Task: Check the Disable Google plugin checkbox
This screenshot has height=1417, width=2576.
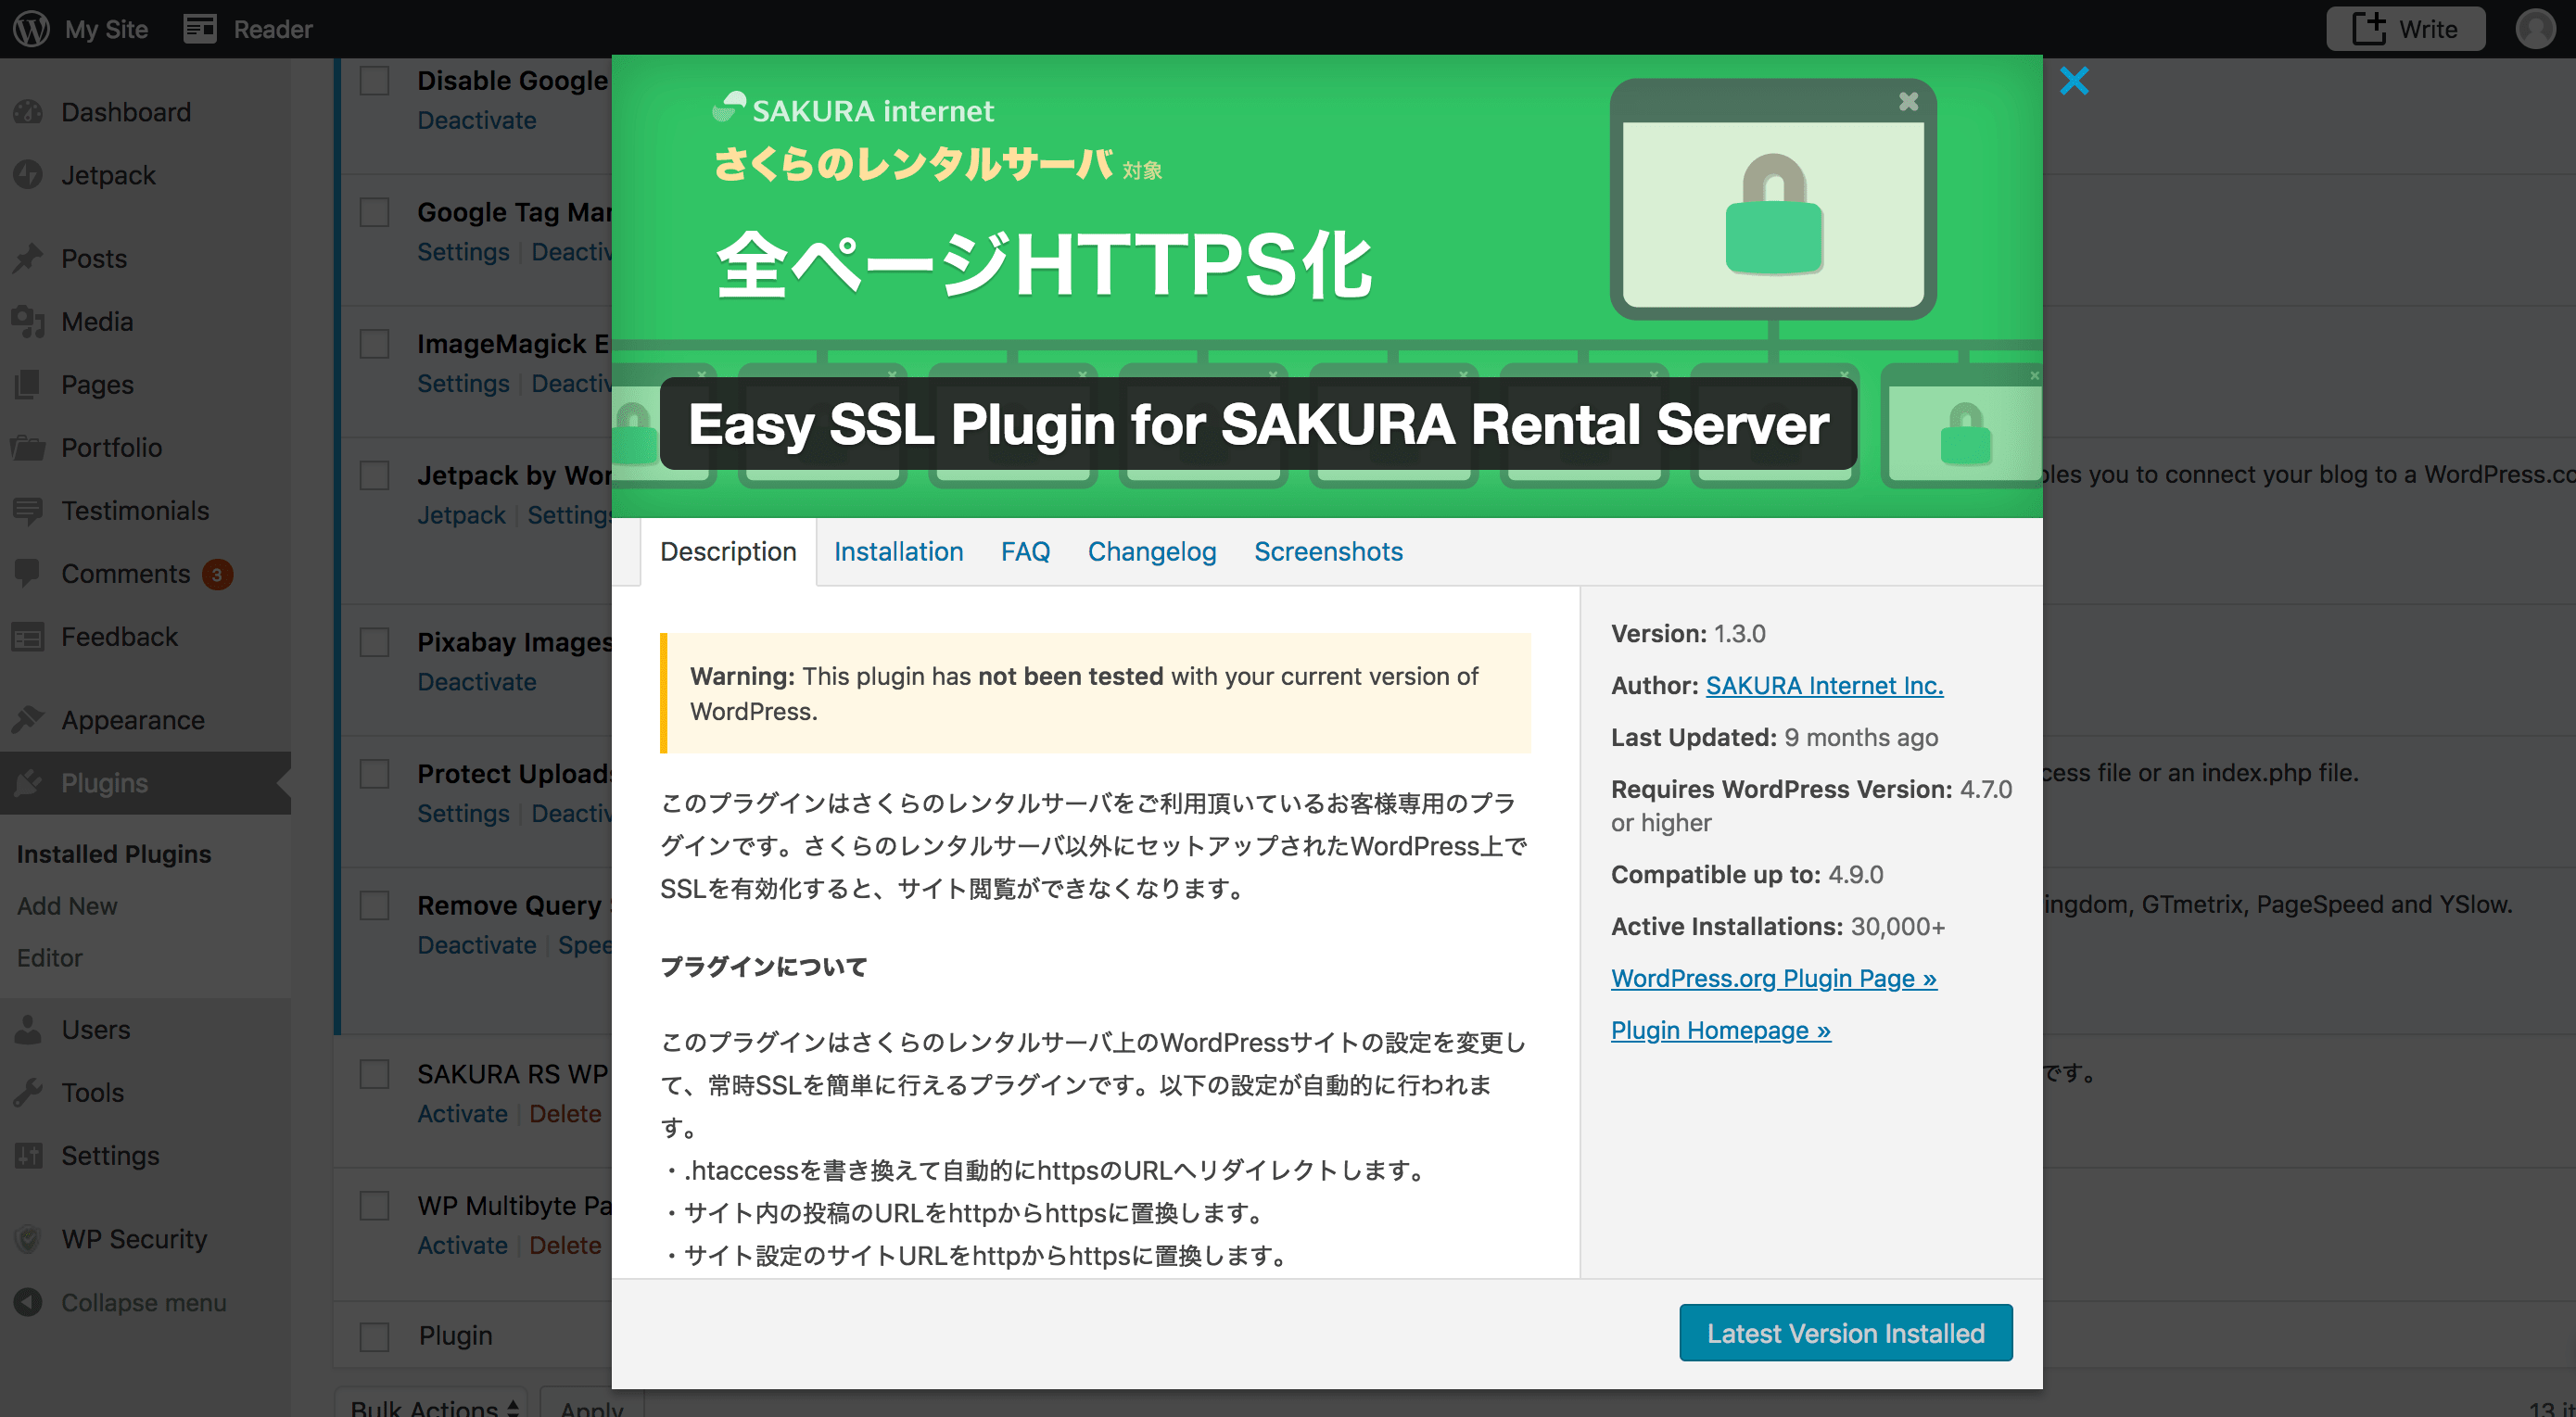Action: tap(375, 81)
